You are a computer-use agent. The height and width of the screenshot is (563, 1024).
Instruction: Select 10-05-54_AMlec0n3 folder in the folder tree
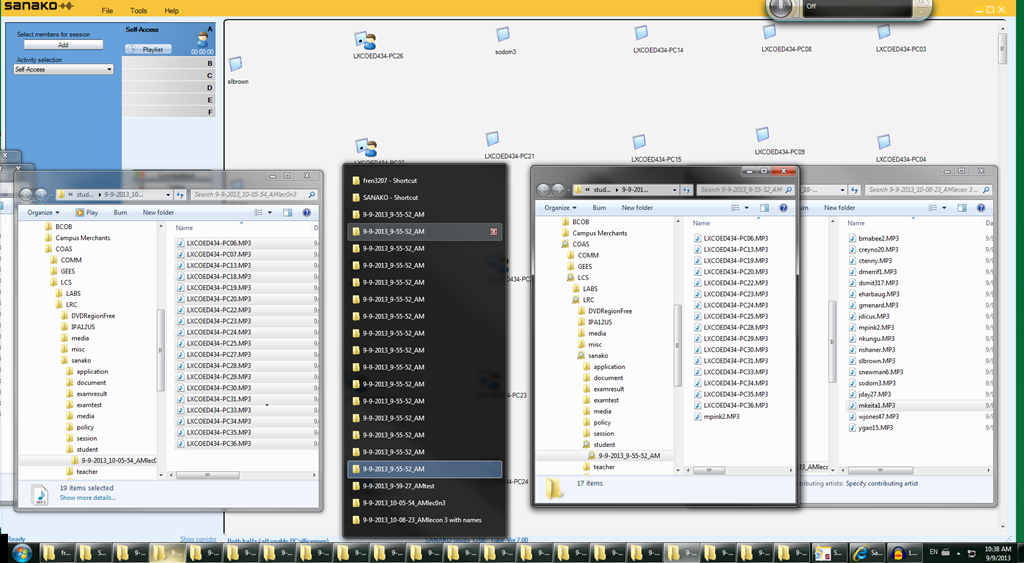tap(118, 460)
